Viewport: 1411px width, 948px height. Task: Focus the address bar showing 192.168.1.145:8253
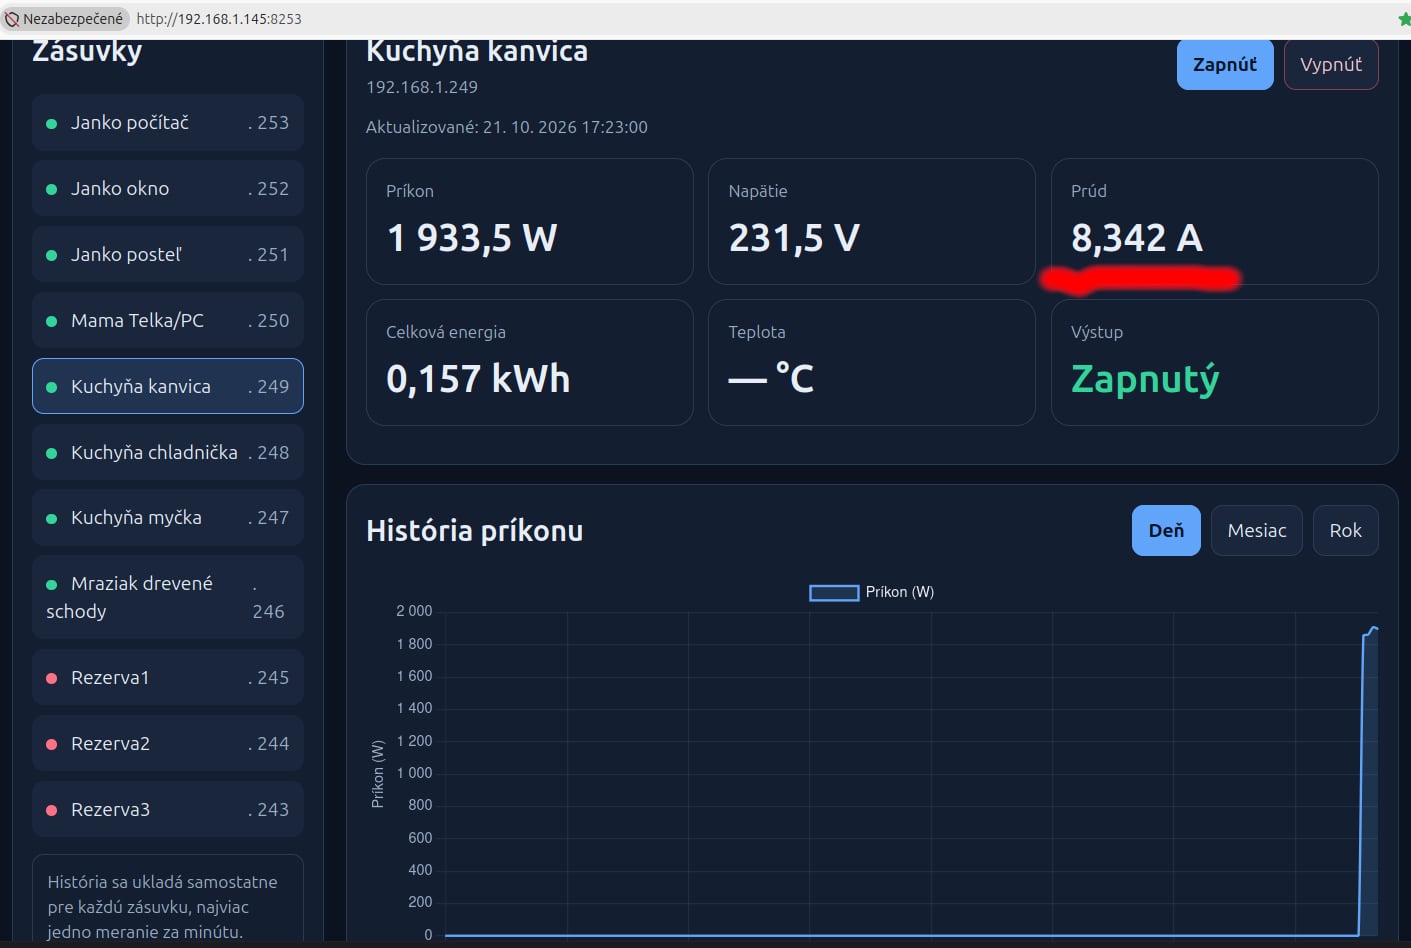tap(219, 19)
